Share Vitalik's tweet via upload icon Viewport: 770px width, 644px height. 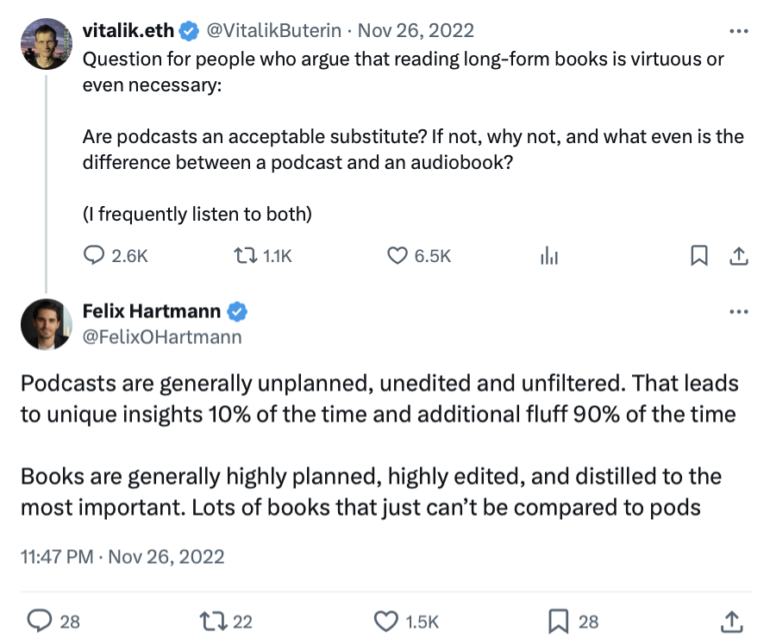(738, 256)
